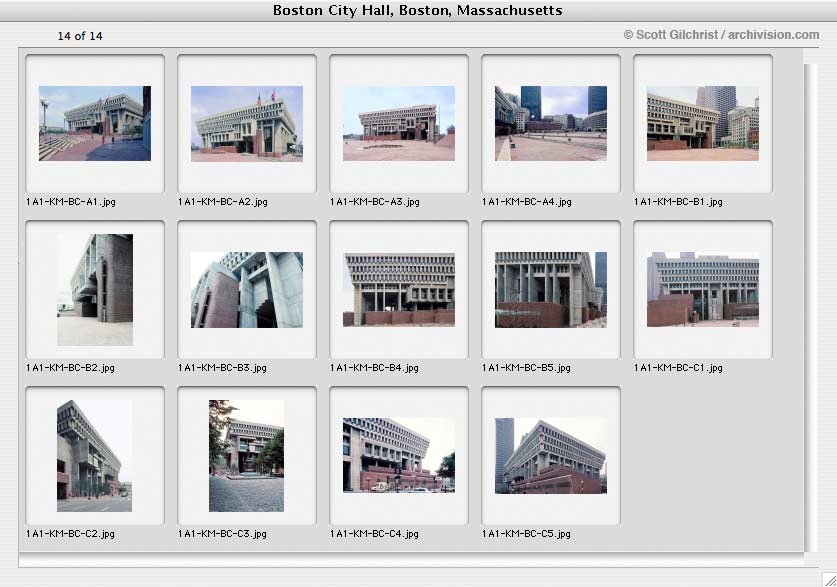Open thumbnail 1A1-KM-BC-C1.jpg
Image resolution: width=837 pixels, height=587 pixels.
[x=702, y=290]
